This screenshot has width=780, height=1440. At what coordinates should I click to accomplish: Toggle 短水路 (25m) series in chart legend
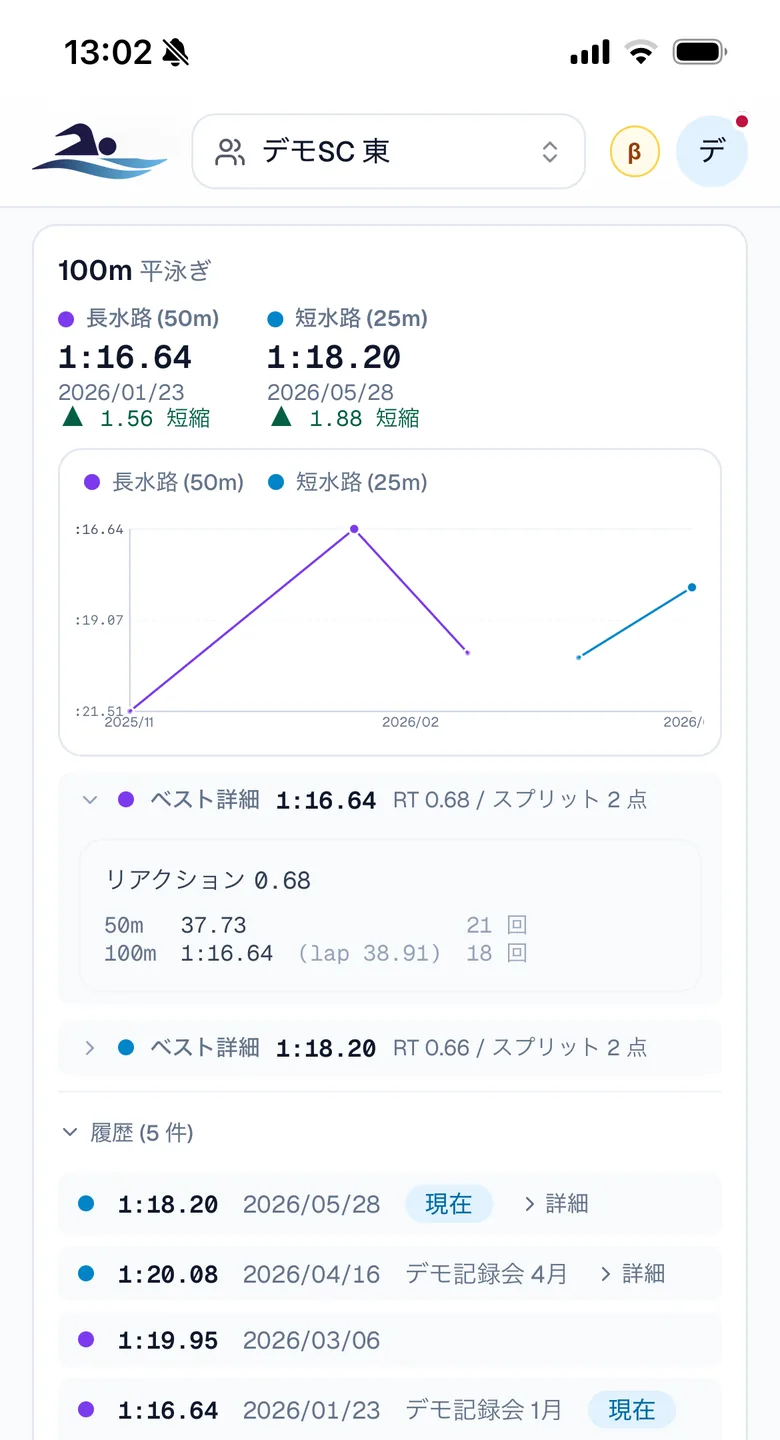click(348, 482)
